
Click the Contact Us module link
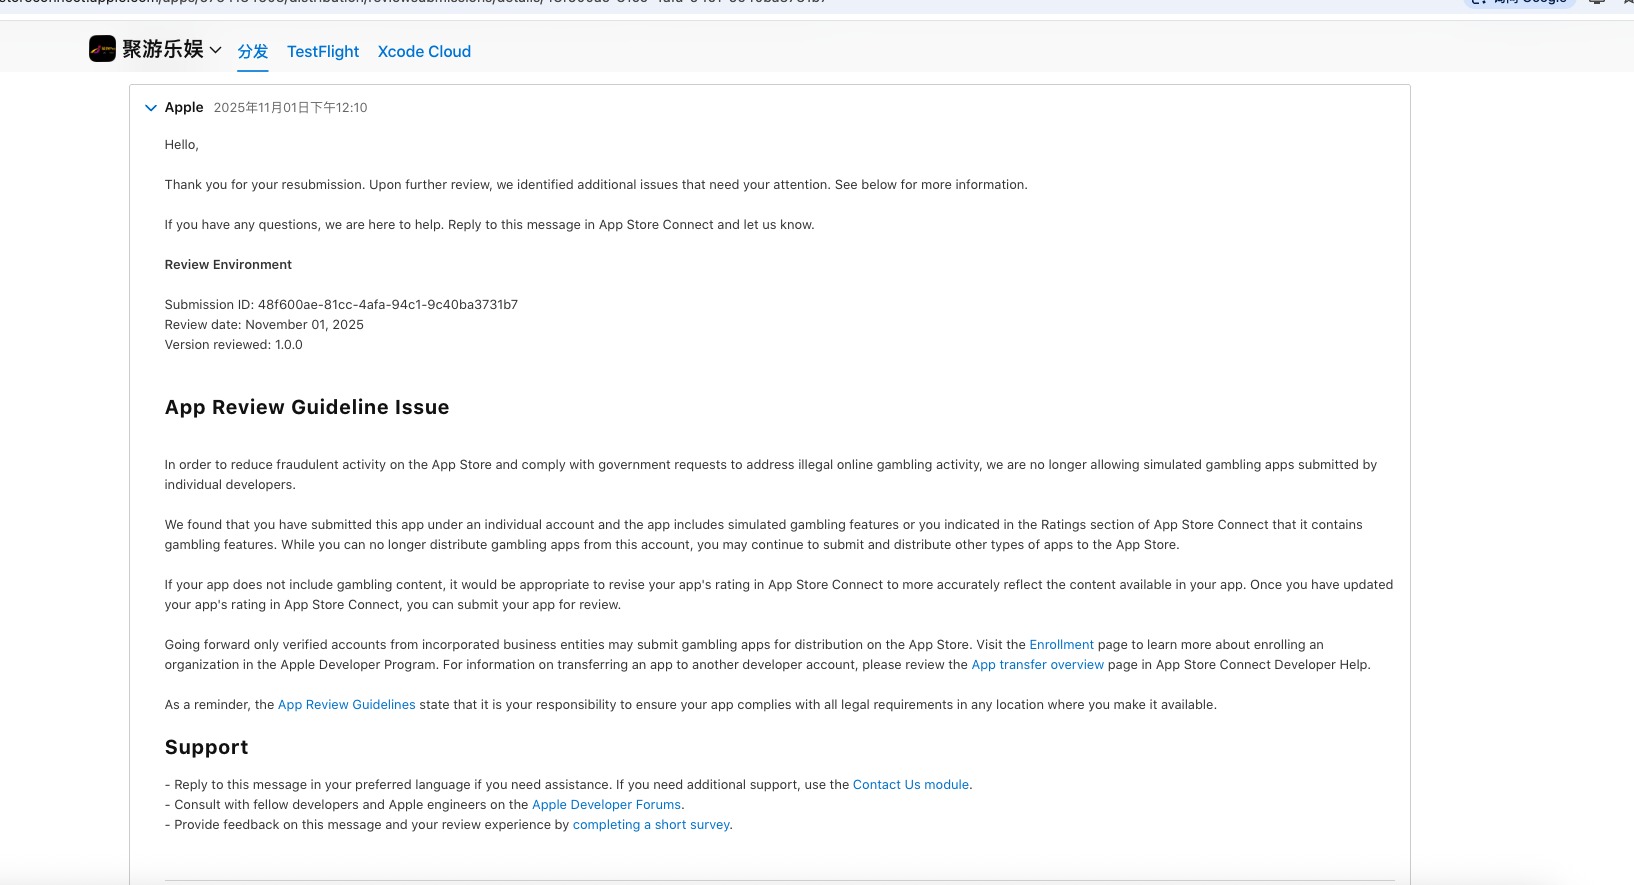point(910,785)
